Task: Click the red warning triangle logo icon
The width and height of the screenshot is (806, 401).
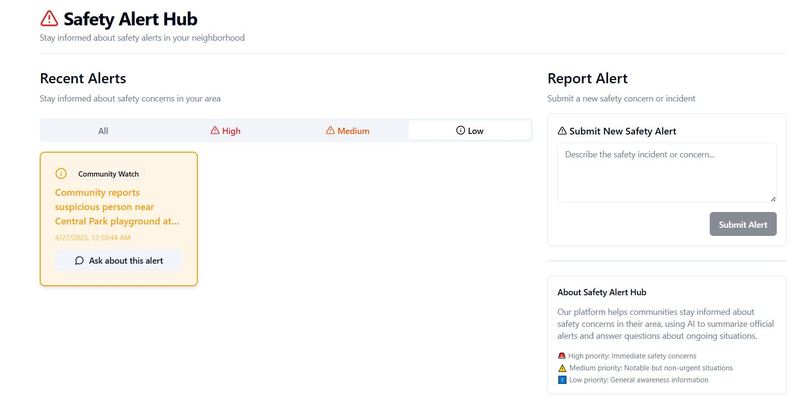Action: [49, 19]
